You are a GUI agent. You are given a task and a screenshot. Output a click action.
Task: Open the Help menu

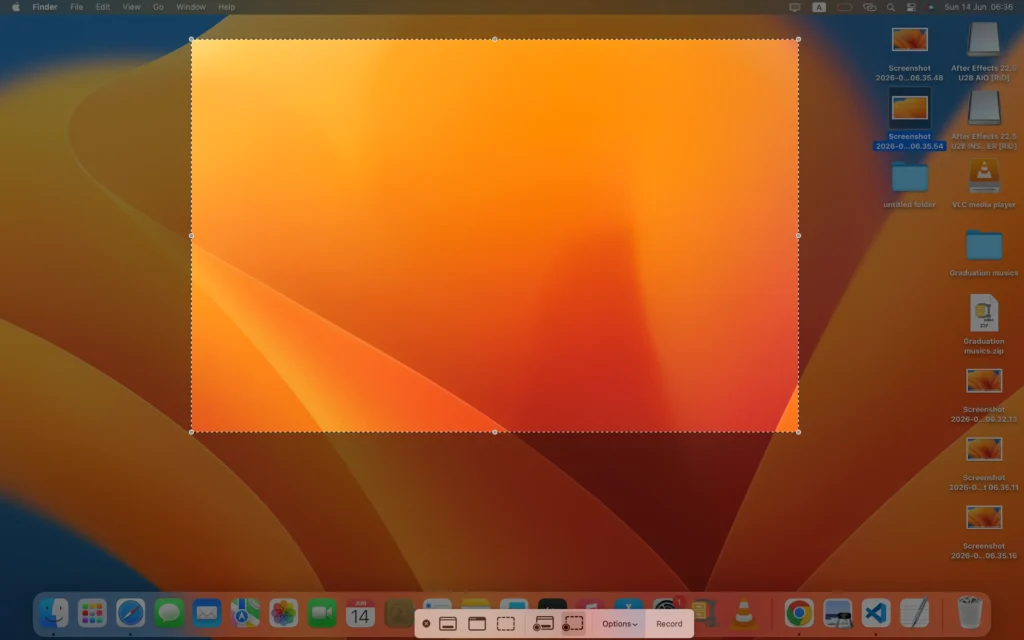[x=227, y=7]
